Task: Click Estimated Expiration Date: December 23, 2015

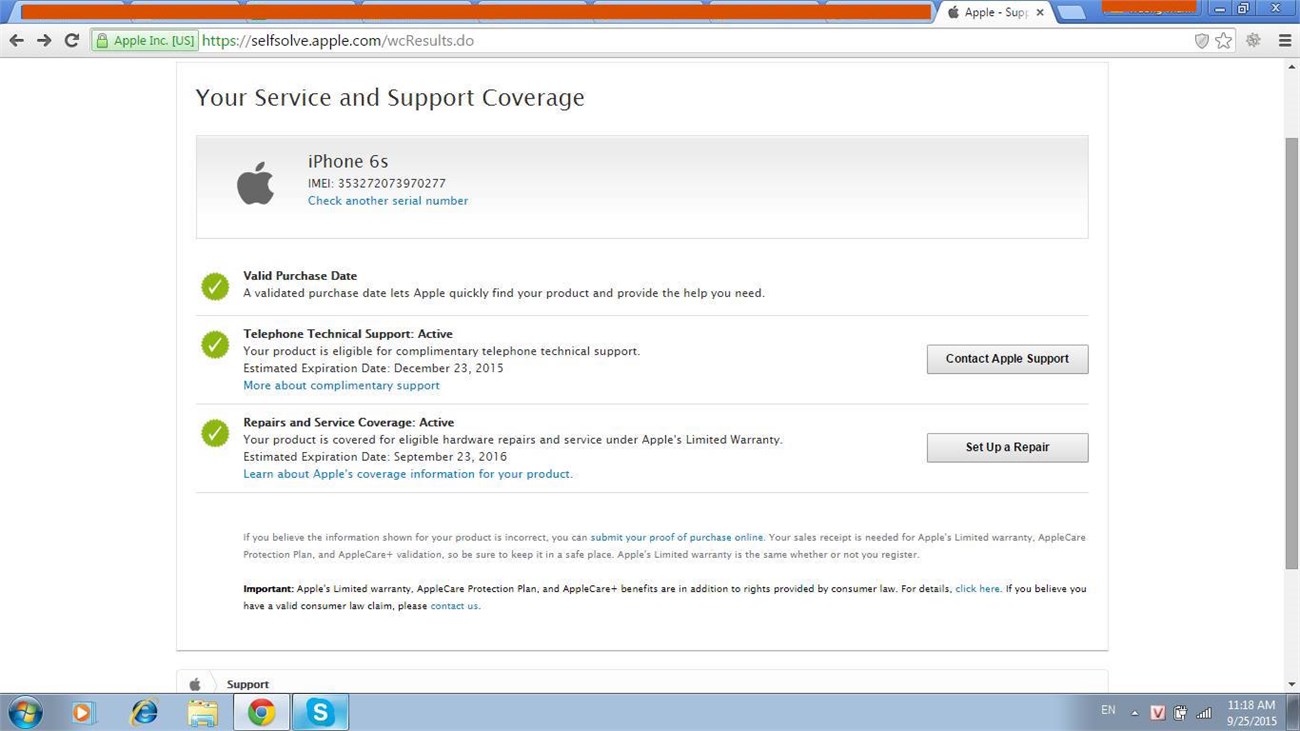Action: click(373, 368)
